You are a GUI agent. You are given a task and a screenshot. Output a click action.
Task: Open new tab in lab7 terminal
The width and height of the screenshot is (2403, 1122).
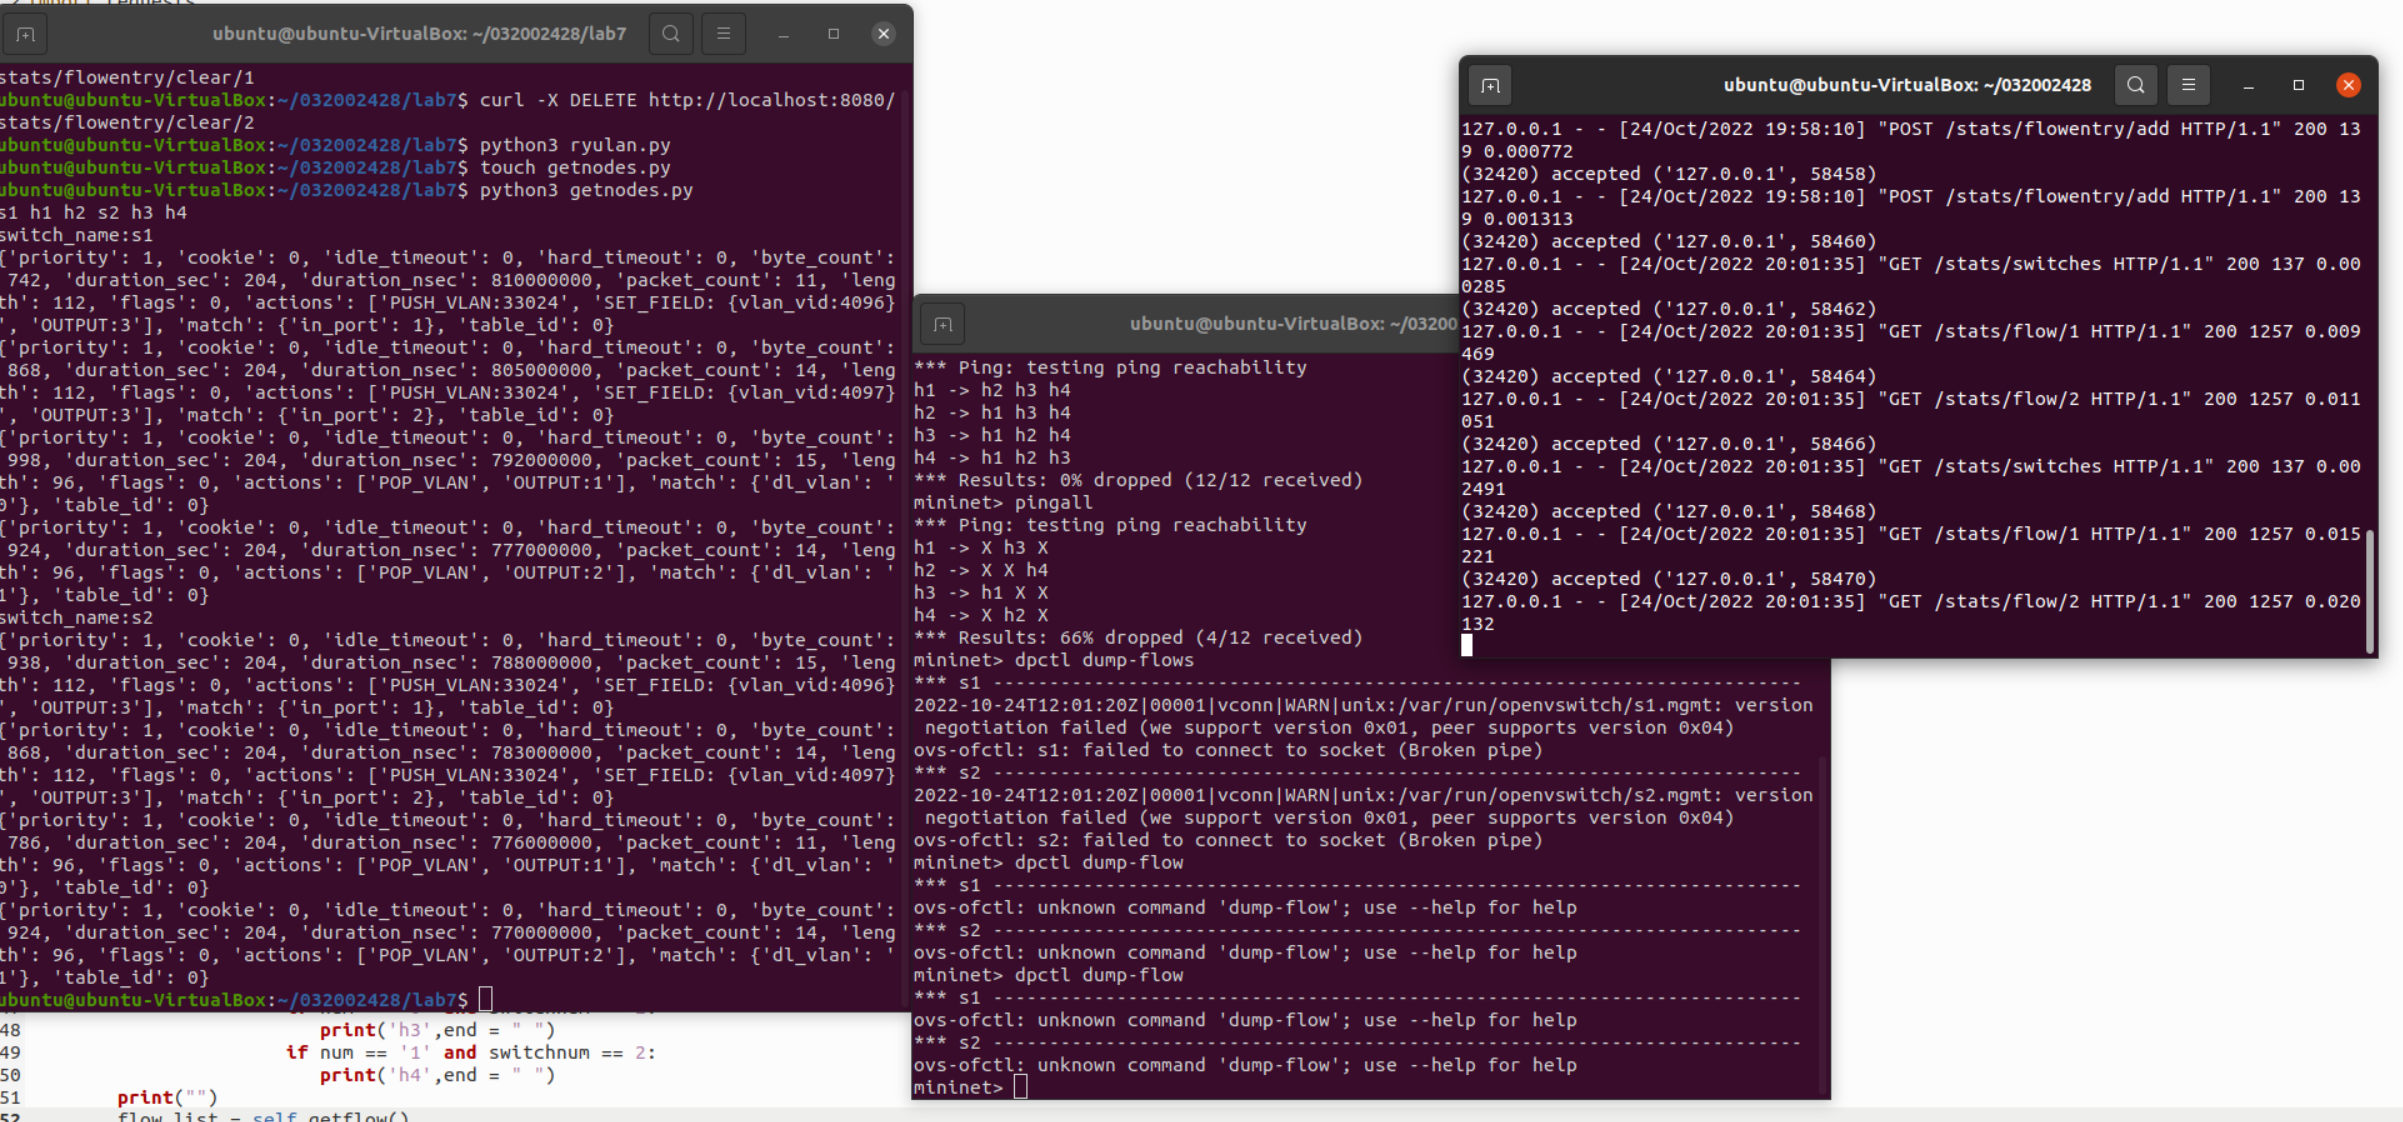tap(26, 34)
